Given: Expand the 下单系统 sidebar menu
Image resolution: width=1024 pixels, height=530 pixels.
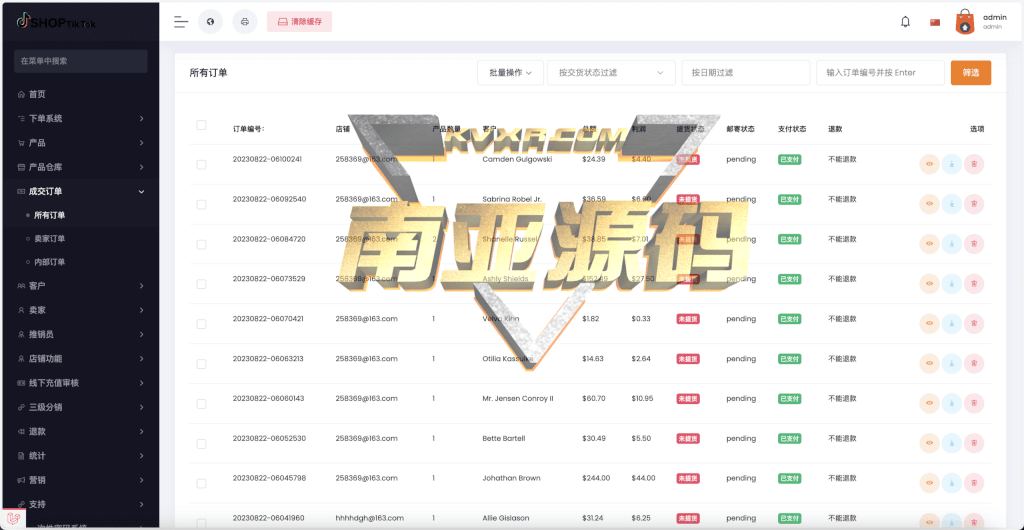Looking at the screenshot, I should tap(80, 118).
